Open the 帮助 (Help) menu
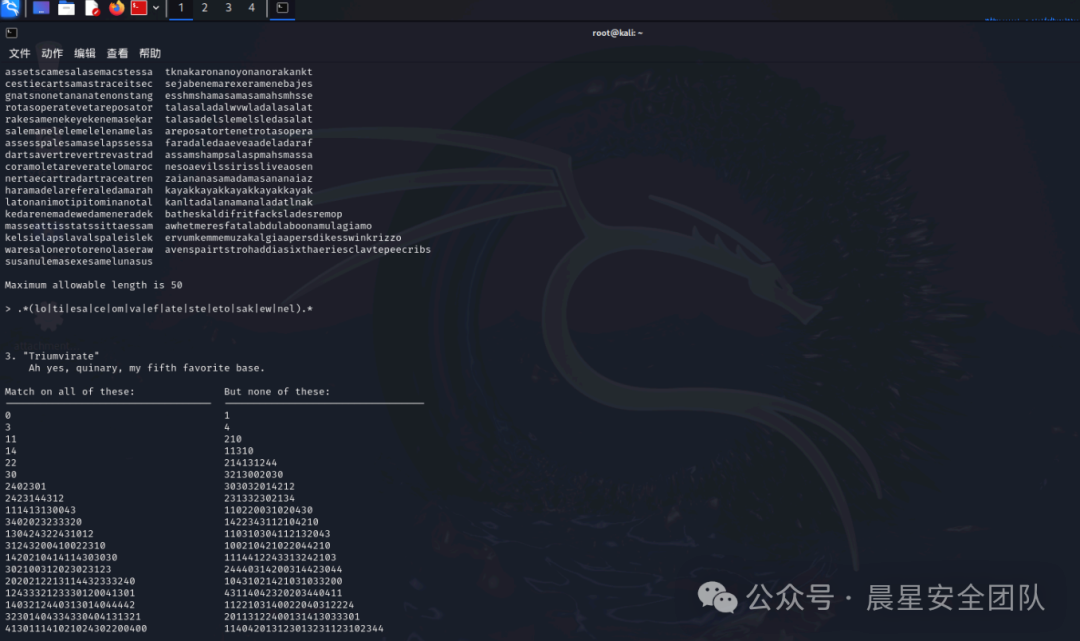 coord(150,53)
